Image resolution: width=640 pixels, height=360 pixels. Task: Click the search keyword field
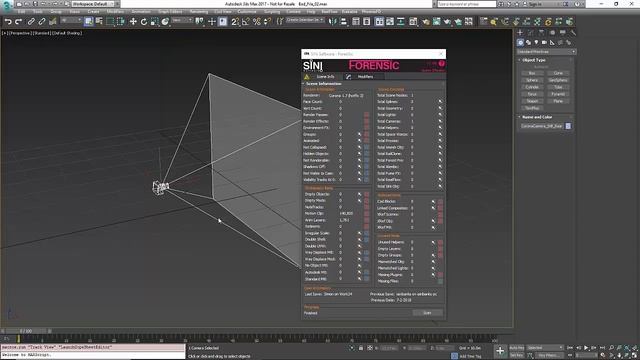click(467, 4)
